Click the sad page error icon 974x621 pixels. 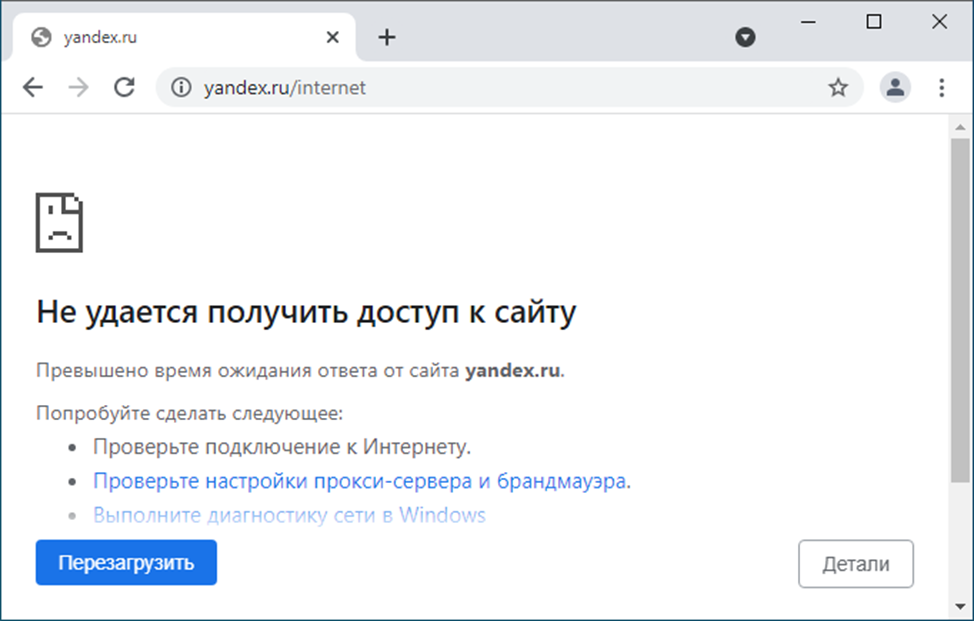coord(59,222)
